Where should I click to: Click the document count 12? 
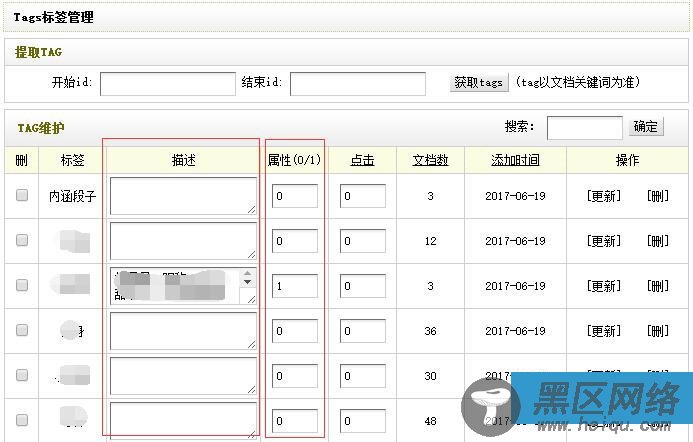430,241
